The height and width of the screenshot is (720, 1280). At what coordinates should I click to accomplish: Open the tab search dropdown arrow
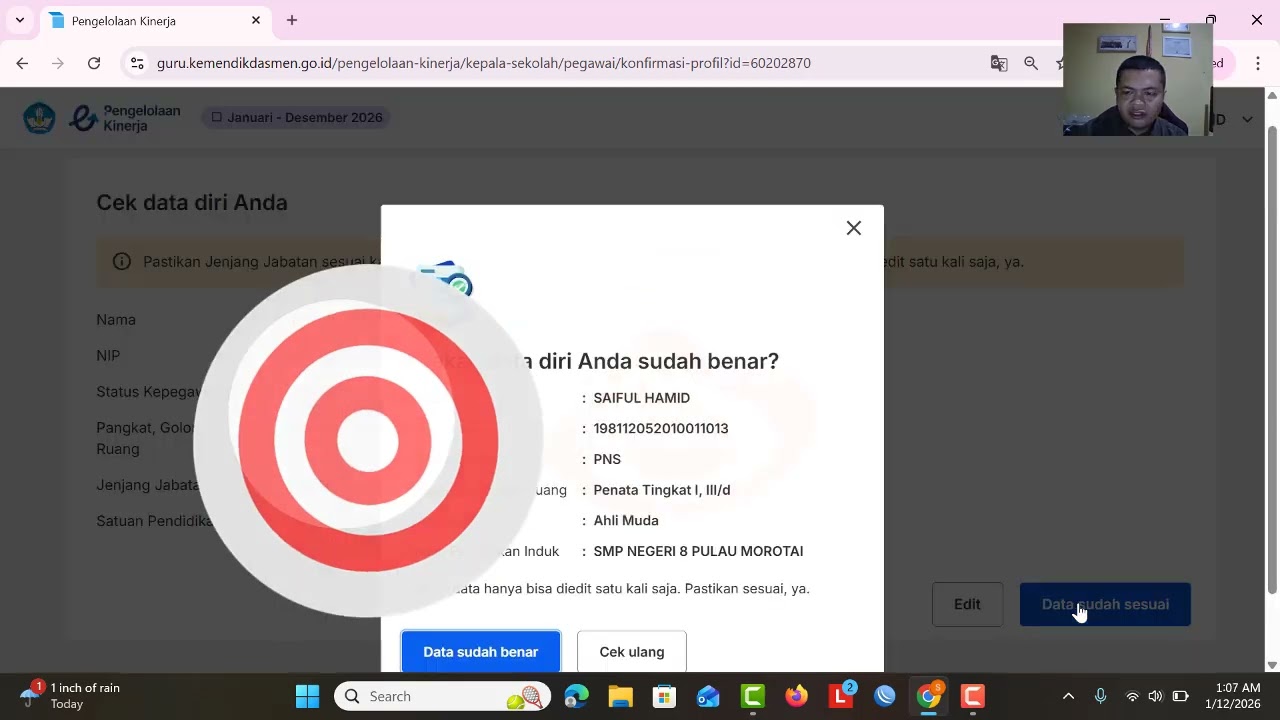tap(20, 20)
